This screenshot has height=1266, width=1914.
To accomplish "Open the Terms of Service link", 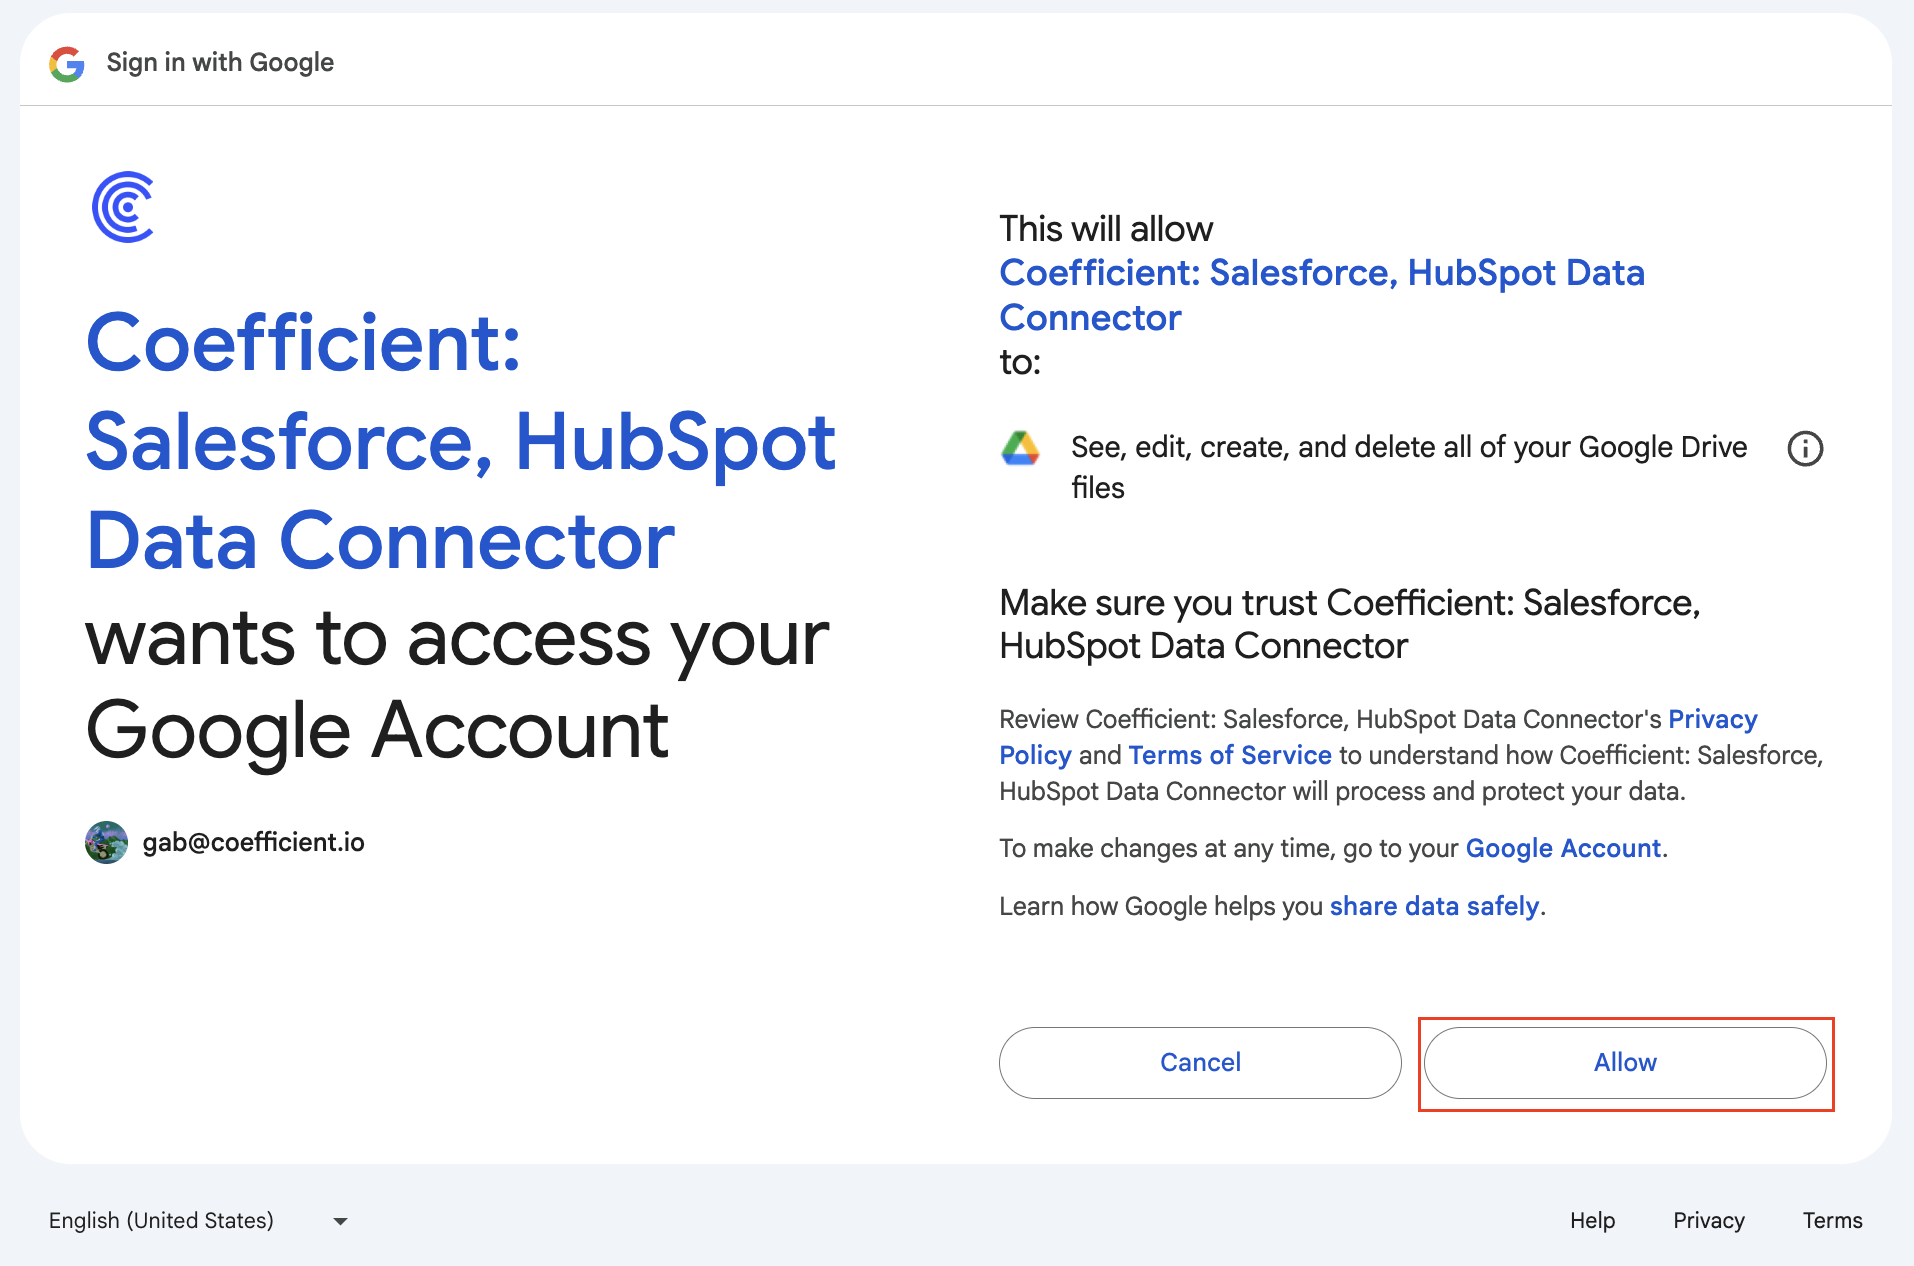I will (x=1229, y=755).
